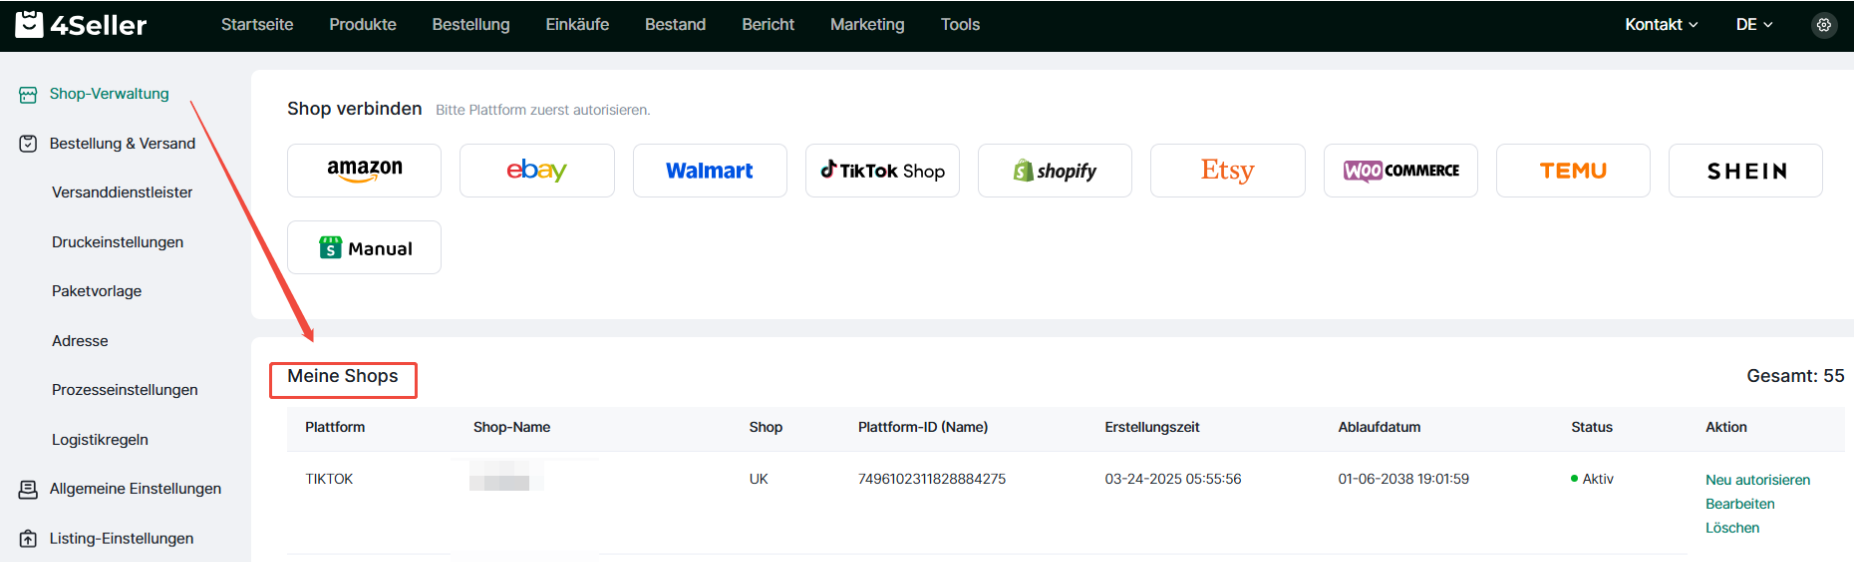The width and height of the screenshot is (1854, 562).
Task: Open Paketvorlage in the sidebar
Action: pos(97,291)
